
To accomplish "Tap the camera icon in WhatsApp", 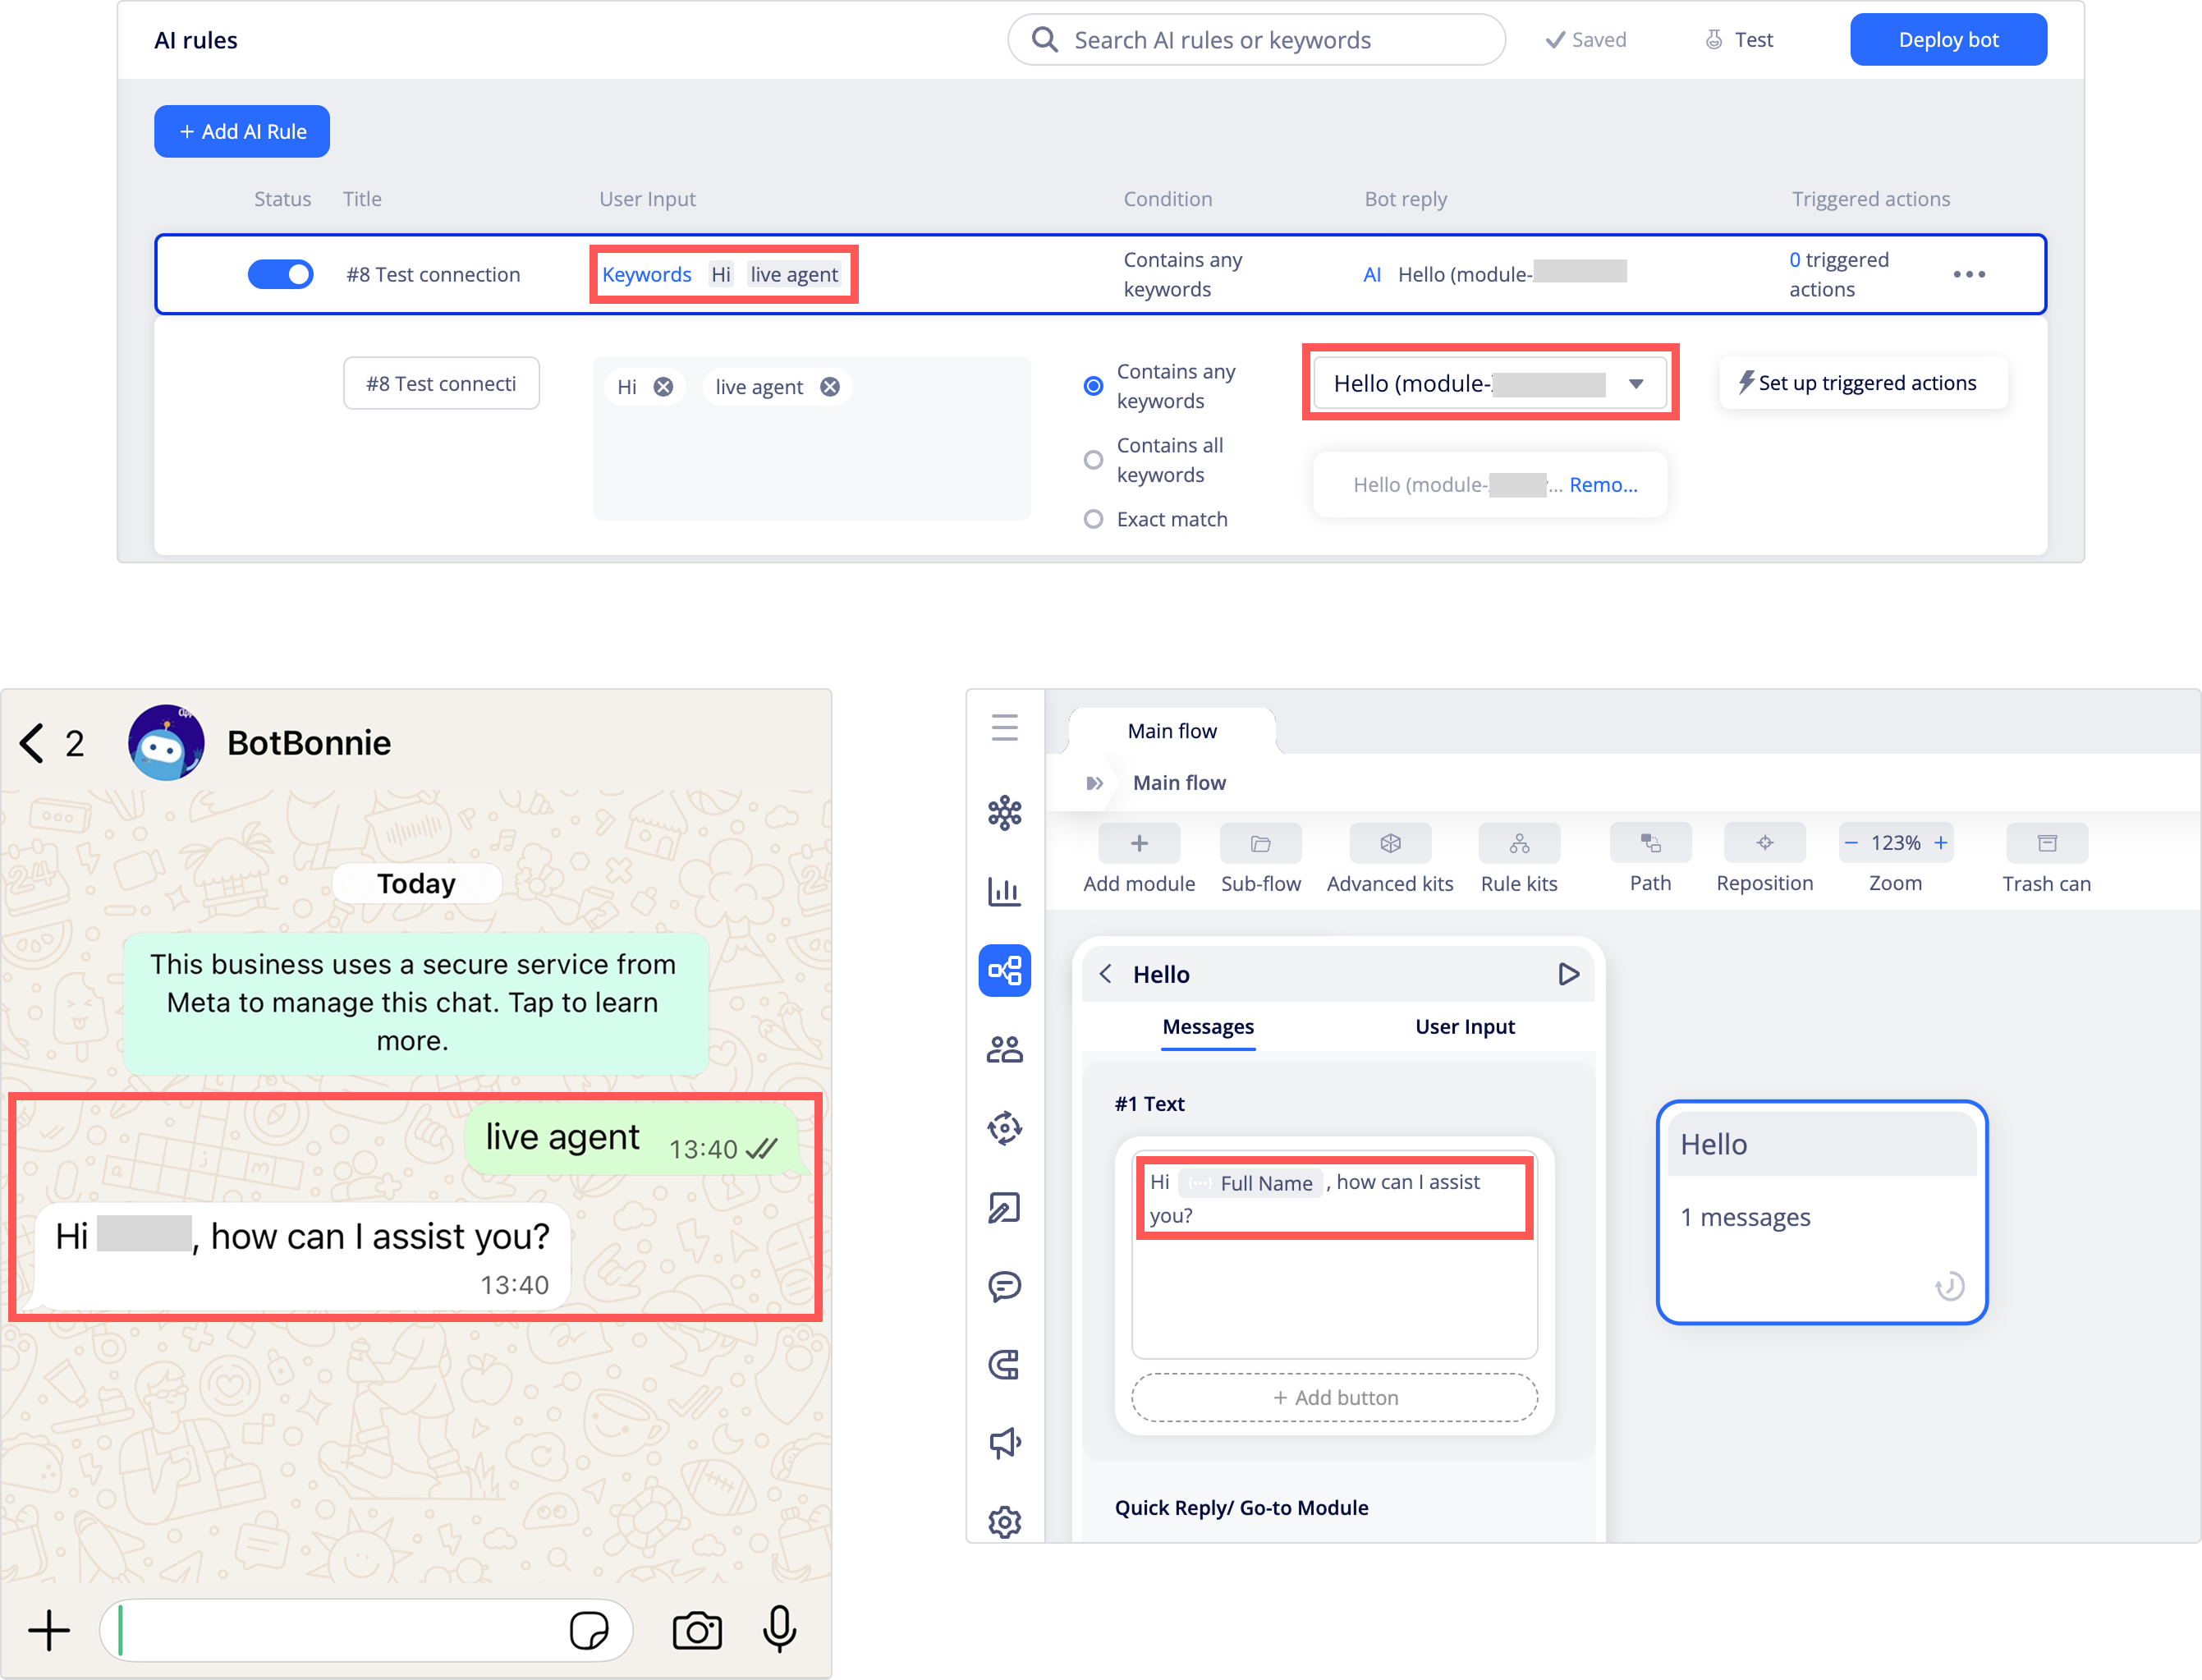I will pyautogui.click(x=697, y=1631).
